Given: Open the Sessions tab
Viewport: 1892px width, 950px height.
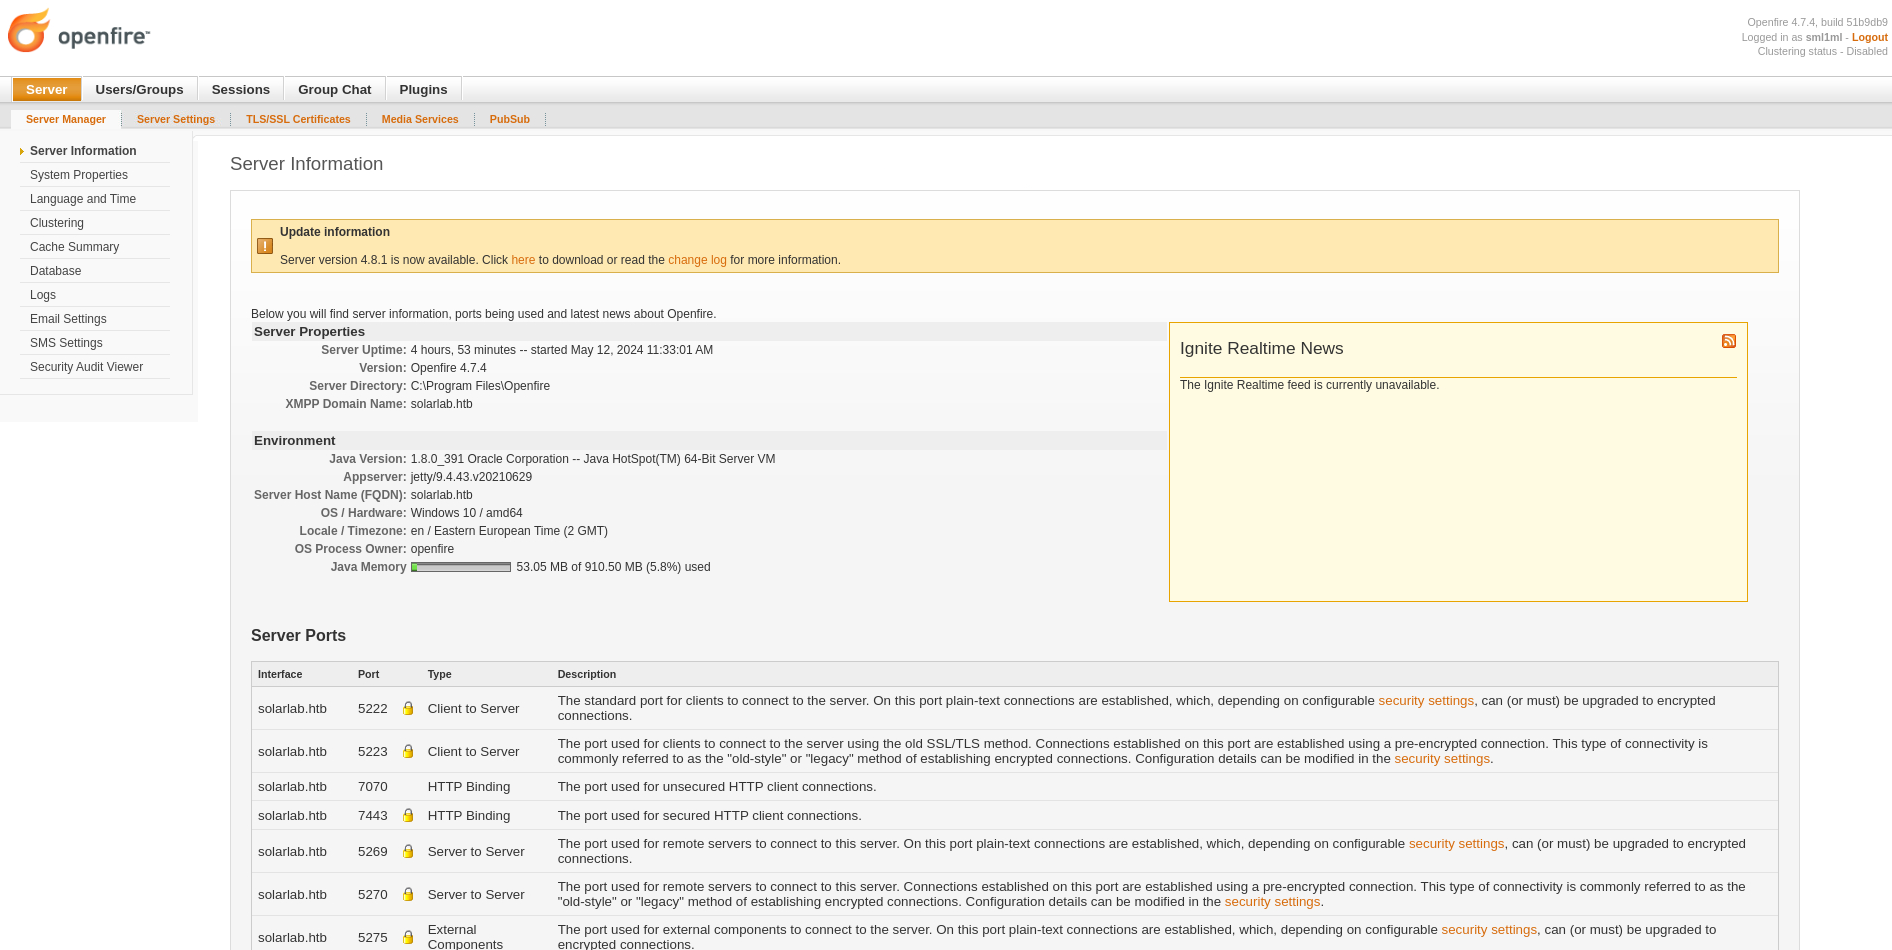Looking at the screenshot, I should click(x=241, y=89).
